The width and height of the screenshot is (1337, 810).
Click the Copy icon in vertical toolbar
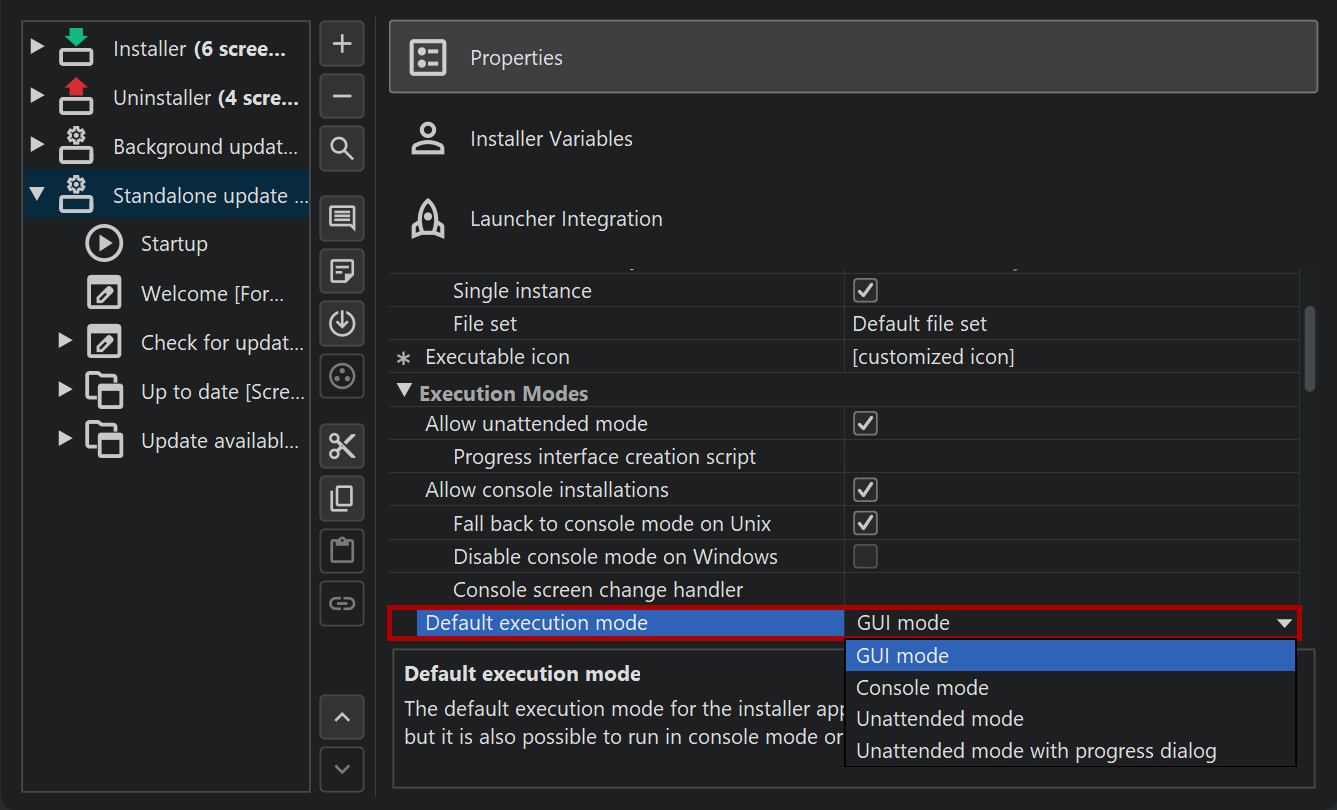point(342,498)
